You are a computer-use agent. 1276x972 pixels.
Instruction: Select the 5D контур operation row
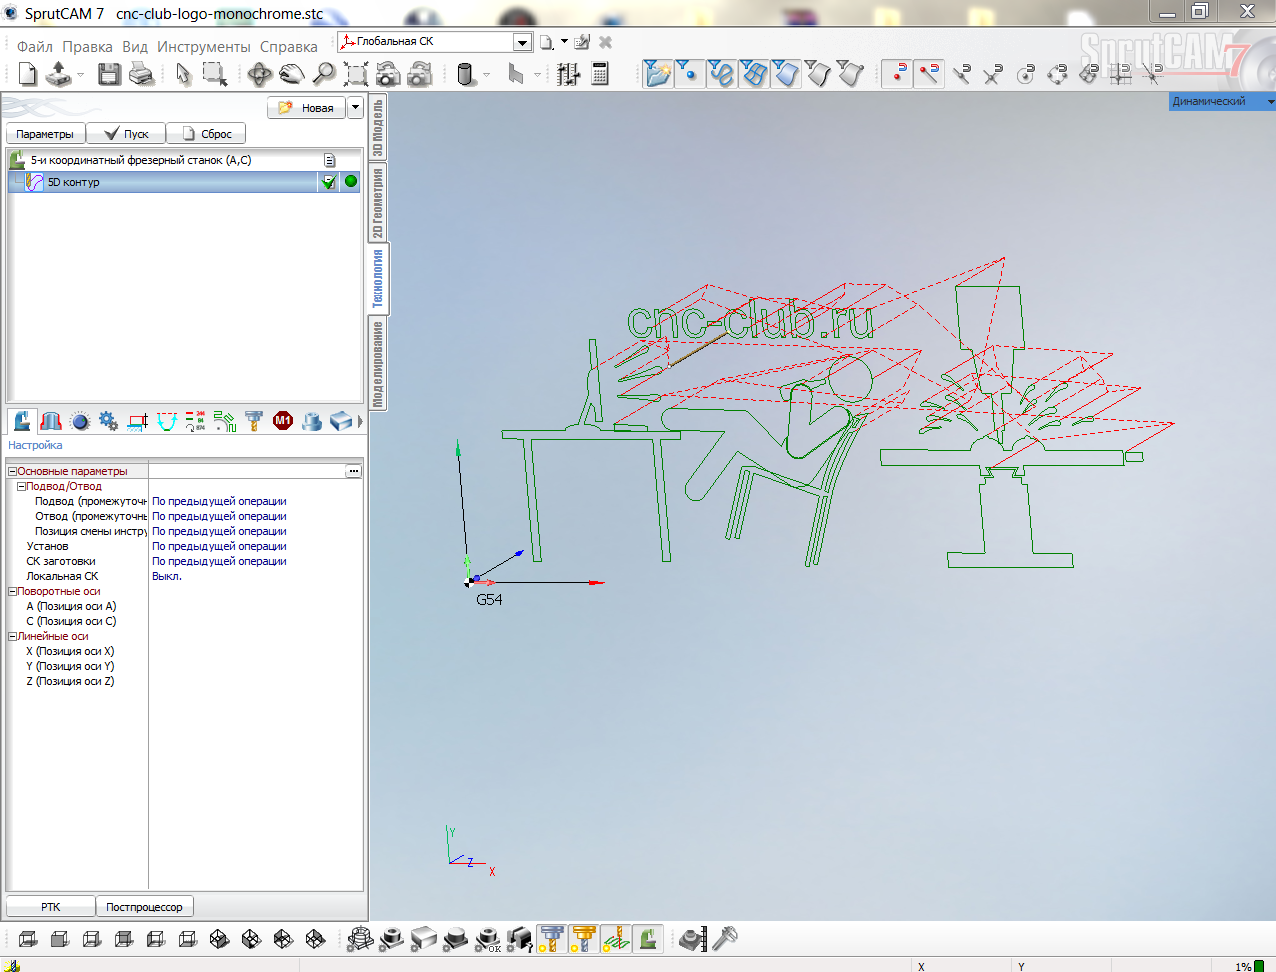[184, 182]
